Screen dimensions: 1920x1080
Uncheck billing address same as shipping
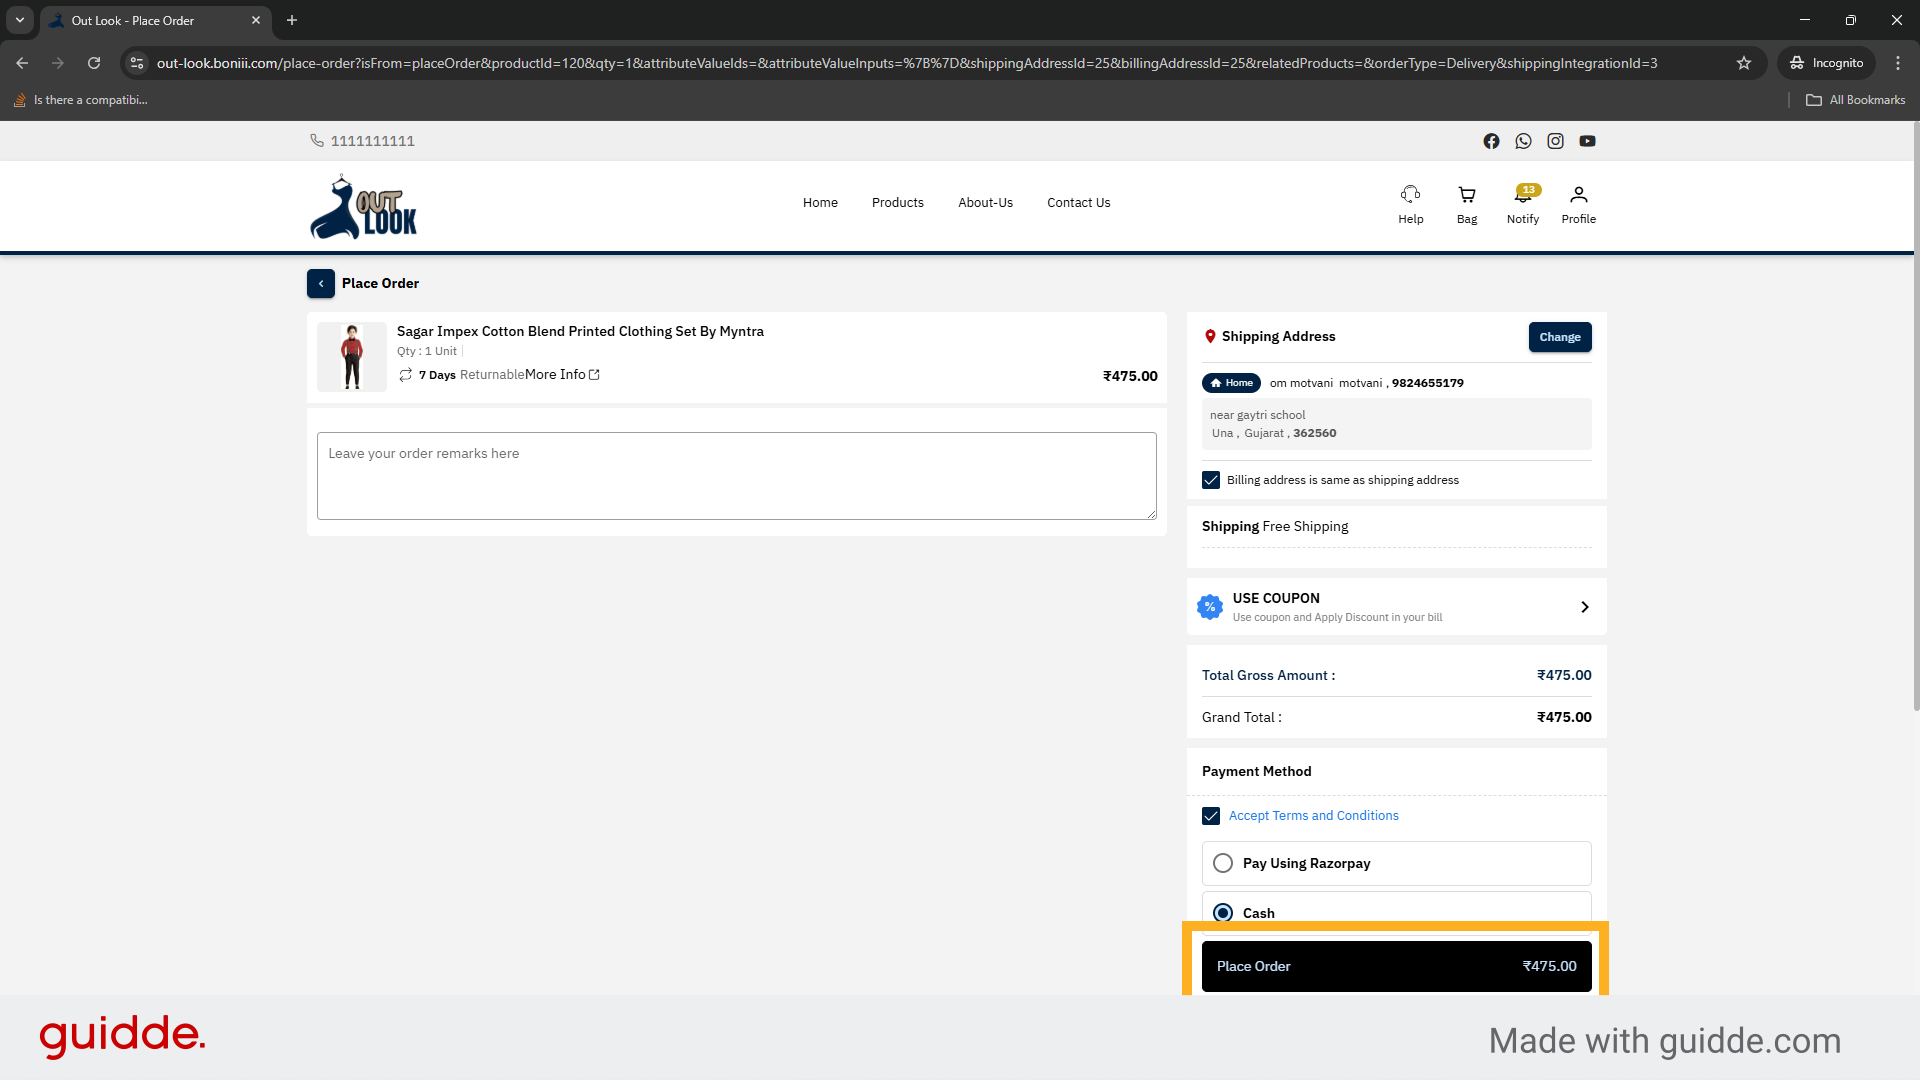pyautogui.click(x=1211, y=480)
